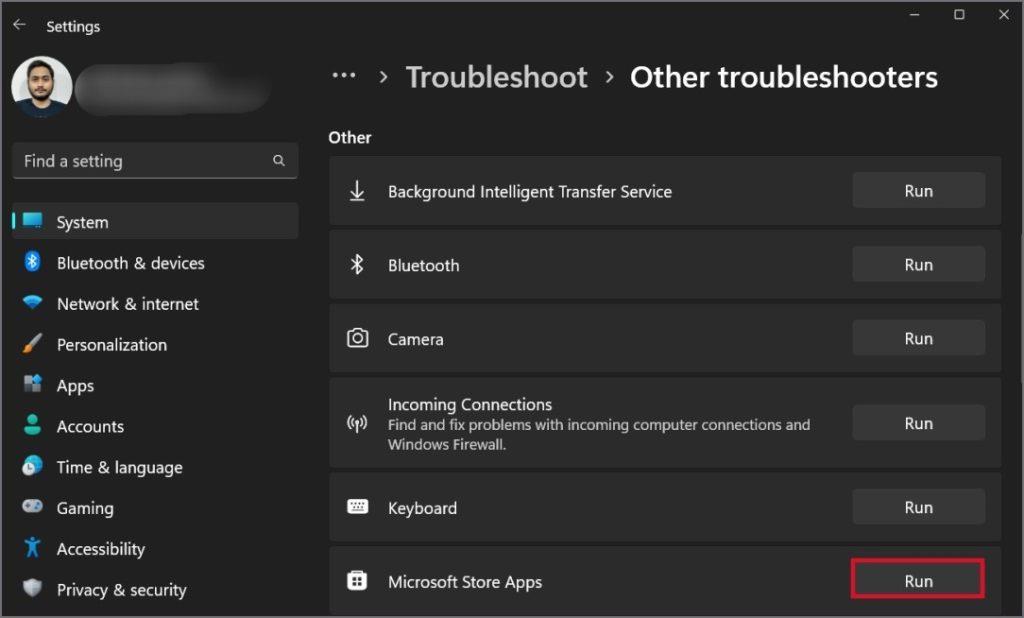Click the Privacy & security shield icon
Screen dimensions: 1024x618
32,588
